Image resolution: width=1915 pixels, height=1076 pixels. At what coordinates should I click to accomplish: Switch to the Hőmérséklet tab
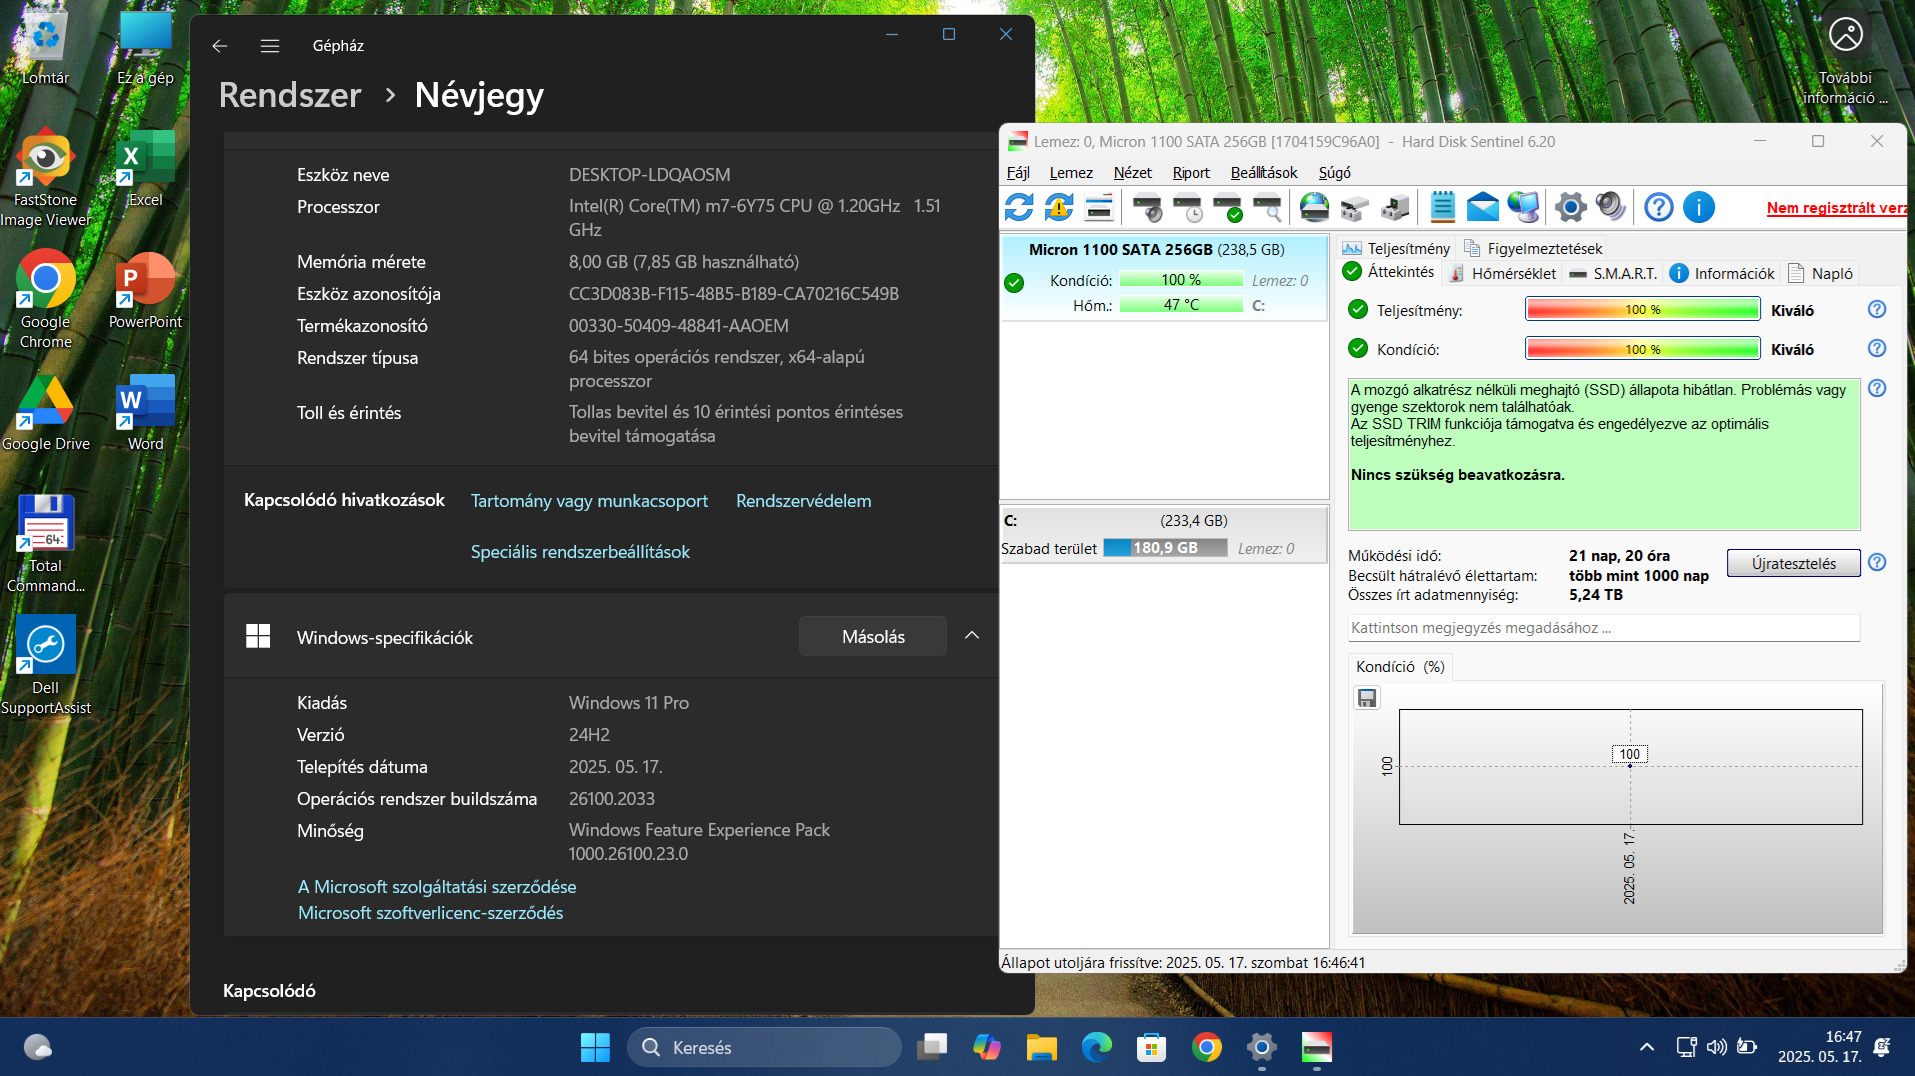(x=1503, y=273)
